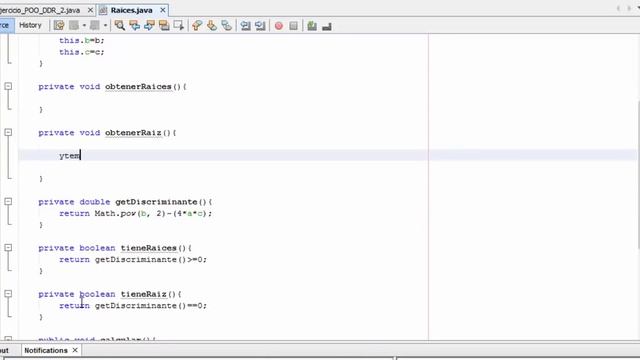Click red Start Macro Recording icon
Image resolution: width=640 pixels, height=360 pixels.
(279, 26)
